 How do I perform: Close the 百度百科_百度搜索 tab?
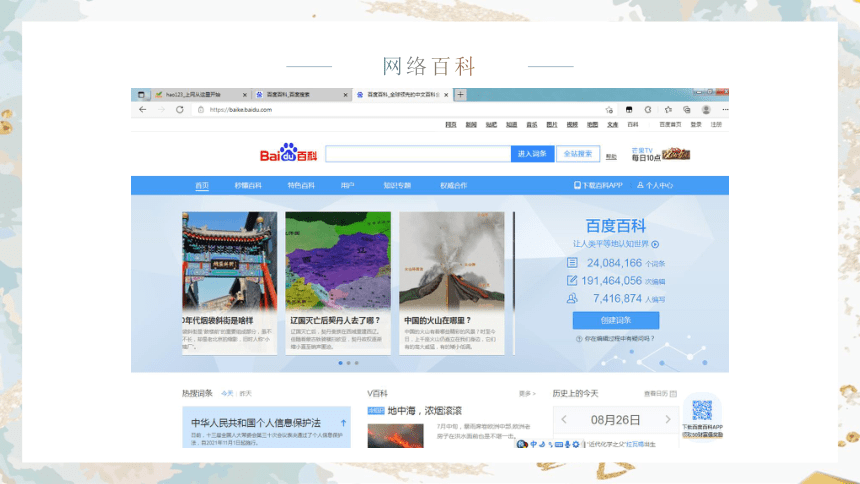[346, 95]
